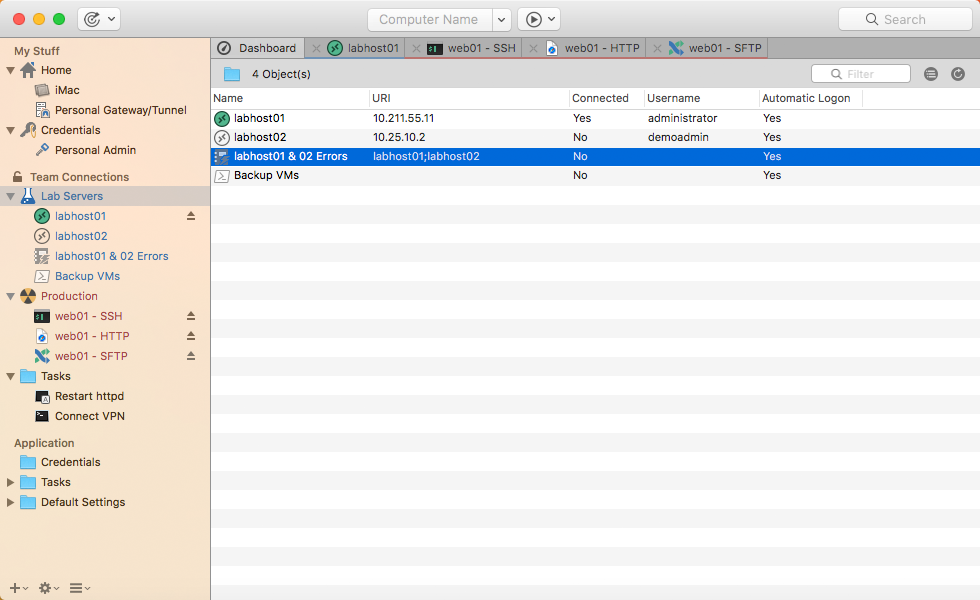
Task: Sort list by Name column
Action: [x=291, y=98]
